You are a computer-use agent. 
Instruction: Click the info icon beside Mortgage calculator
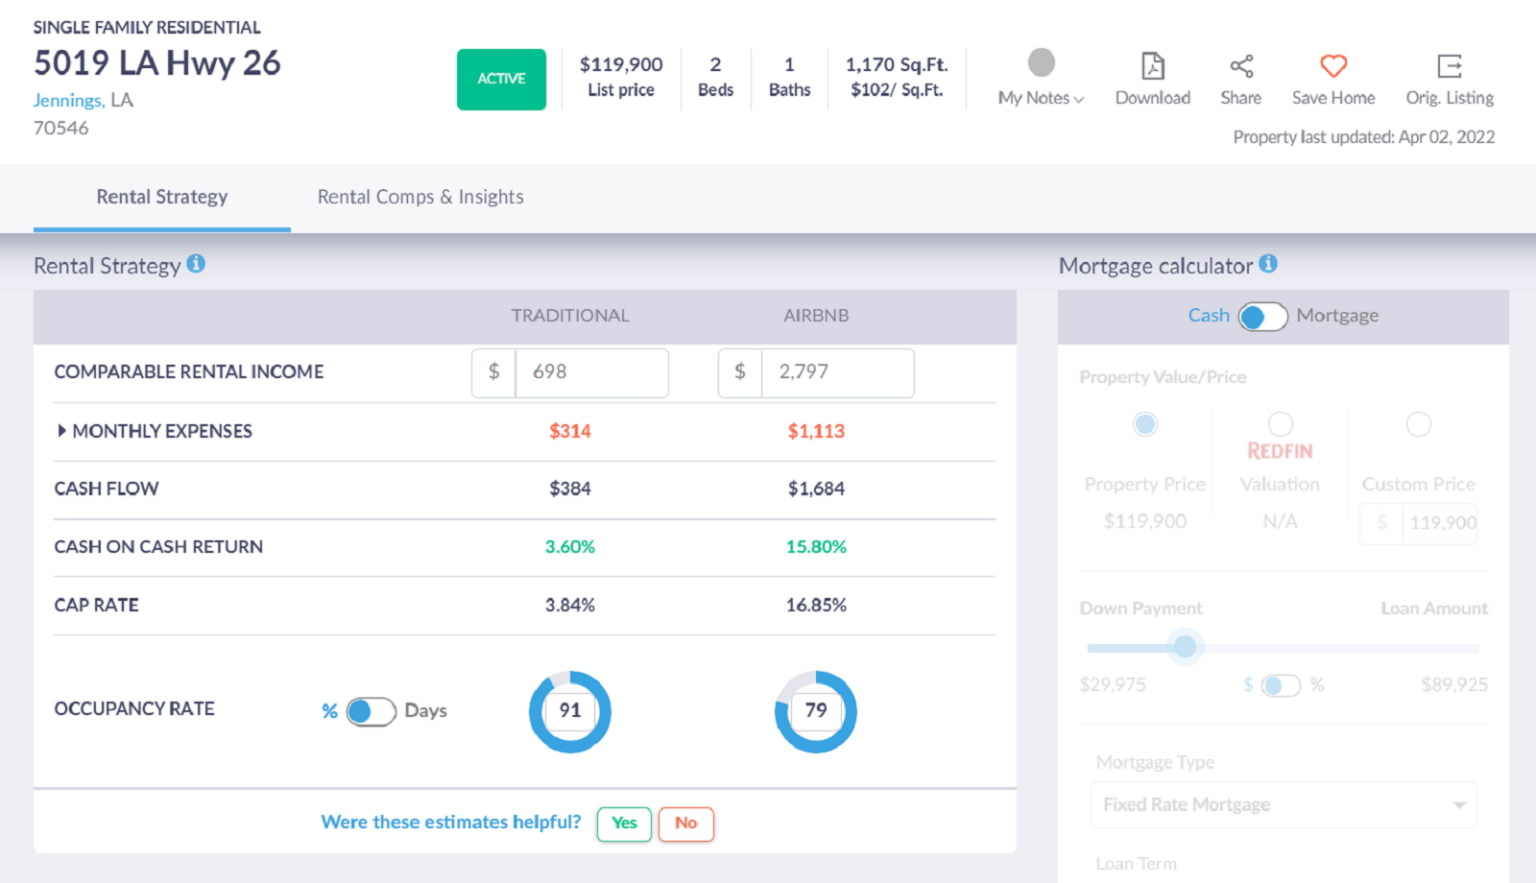[1268, 263]
